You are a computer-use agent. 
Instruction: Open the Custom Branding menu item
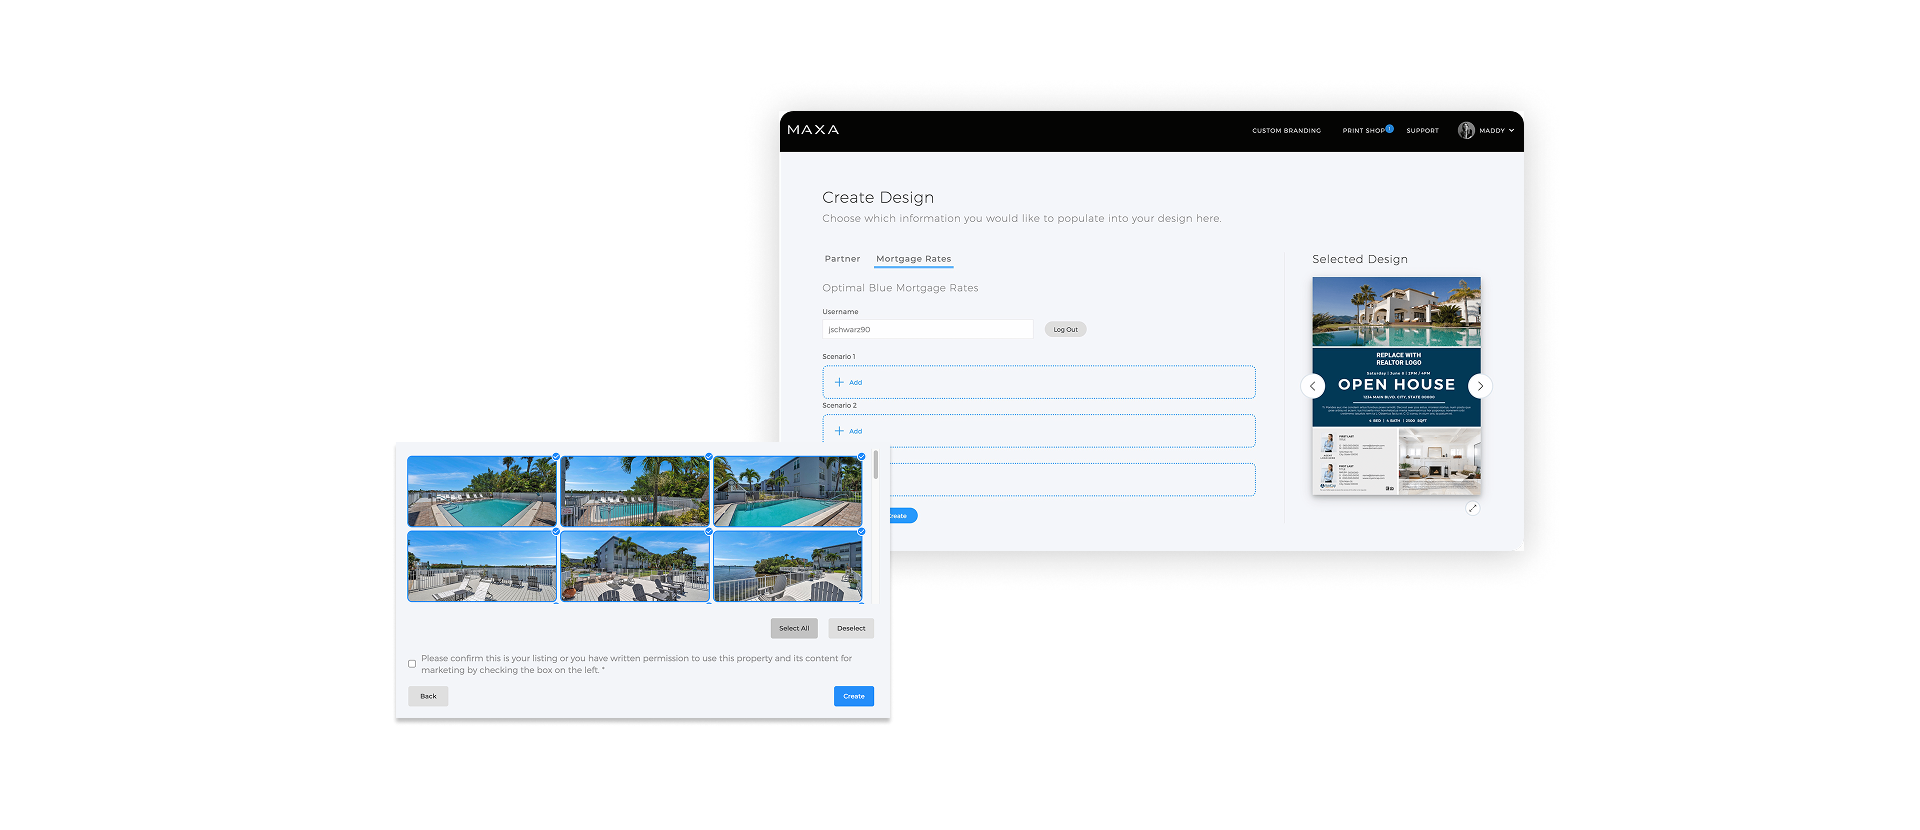click(1286, 131)
